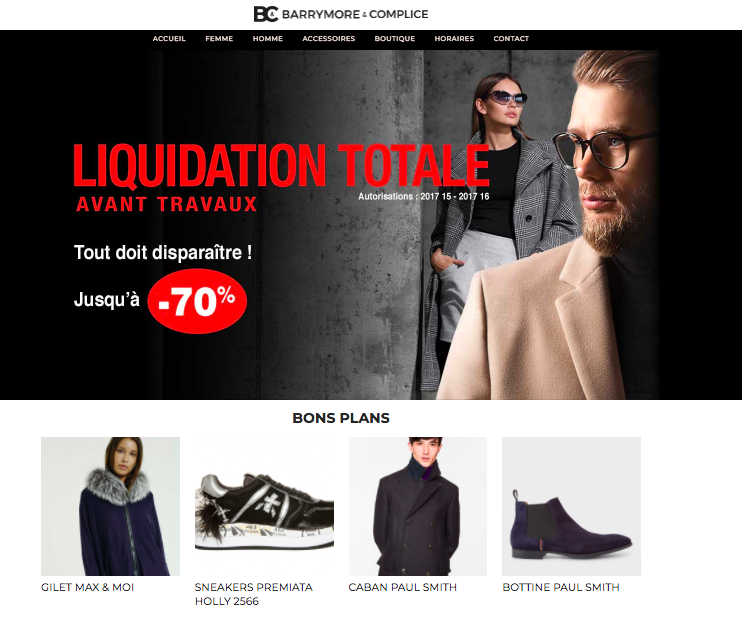742x618 pixels.
Task: Open the Gilet Max & Moi product image
Action: [110, 506]
